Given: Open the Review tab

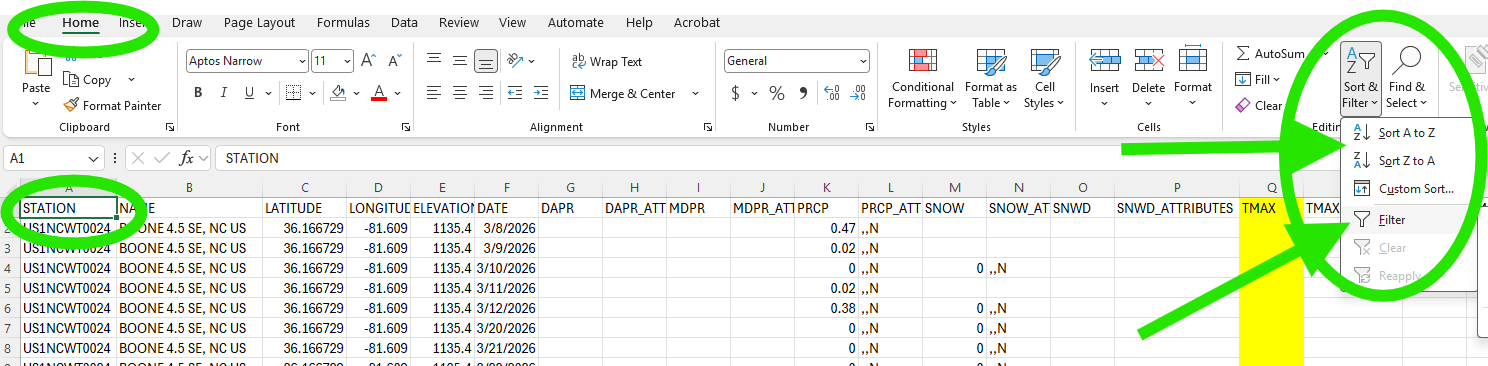Looking at the screenshot, I should point(459,22).
